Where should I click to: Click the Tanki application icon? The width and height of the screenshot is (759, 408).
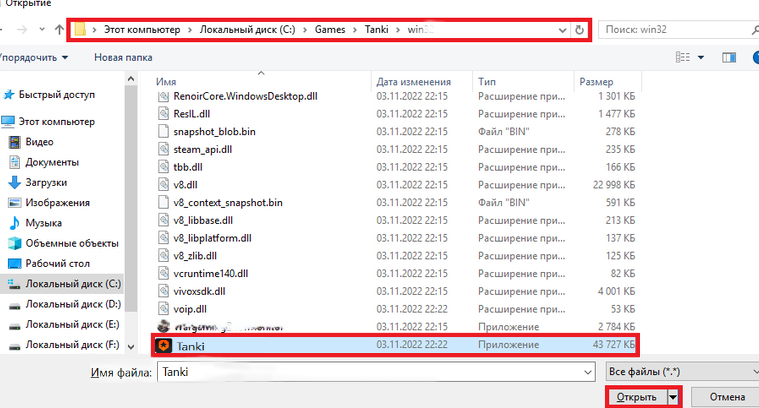coord(164,346)
